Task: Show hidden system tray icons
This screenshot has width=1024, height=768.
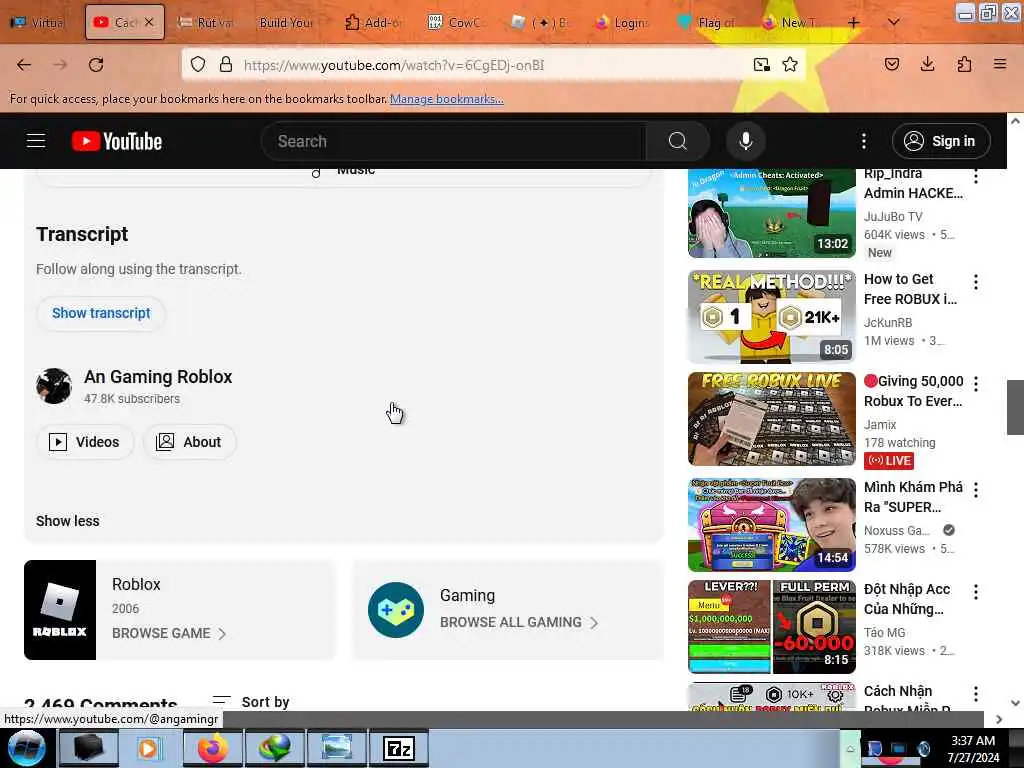Action: (850, 749)
